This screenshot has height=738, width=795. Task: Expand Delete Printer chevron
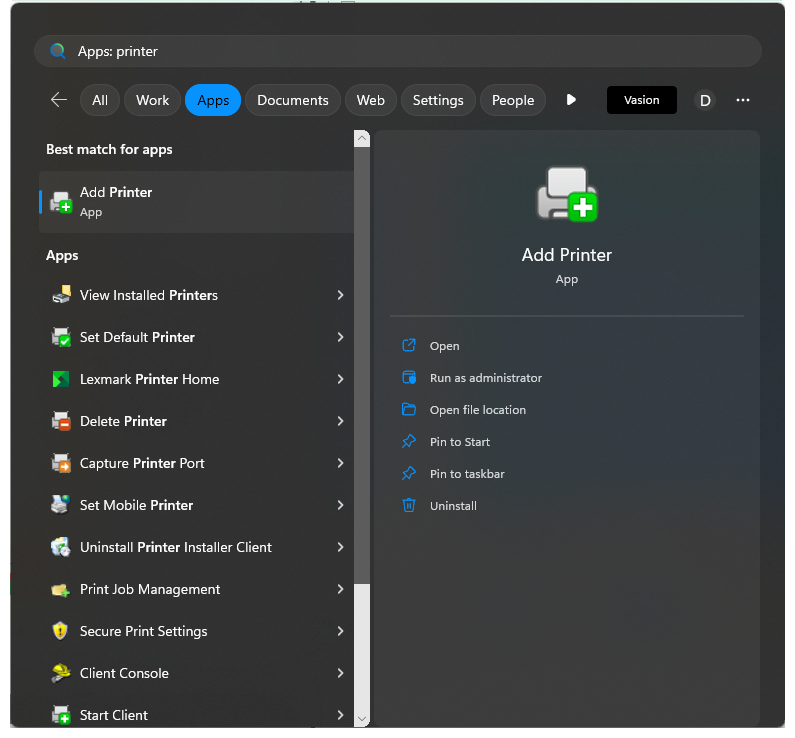(340, 421)
